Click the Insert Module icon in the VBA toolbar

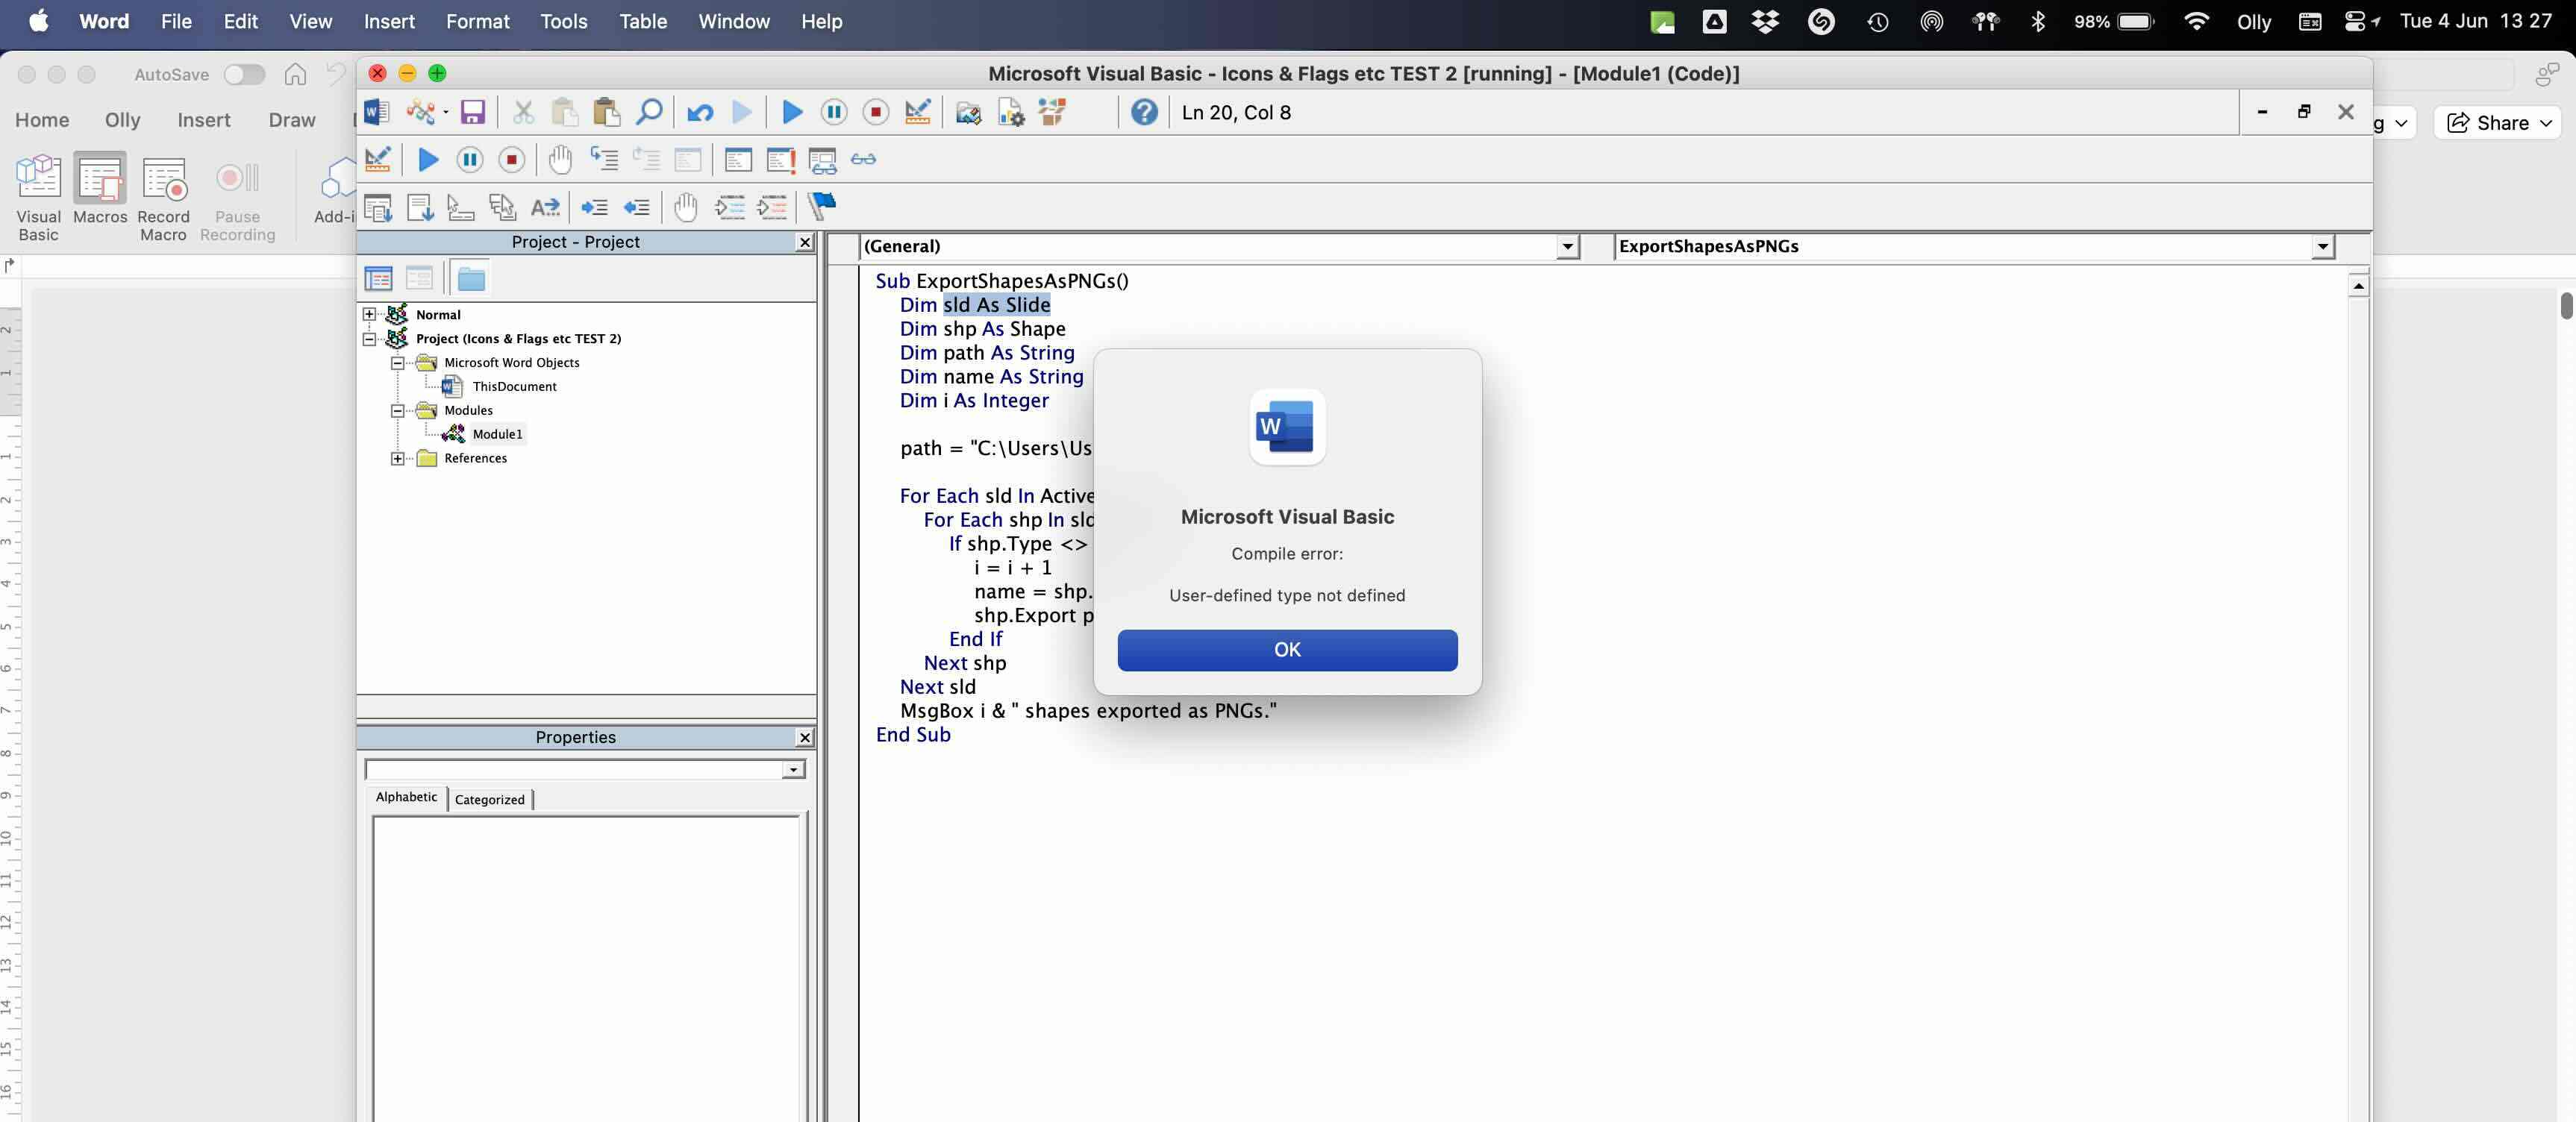(x=420, y=112)
